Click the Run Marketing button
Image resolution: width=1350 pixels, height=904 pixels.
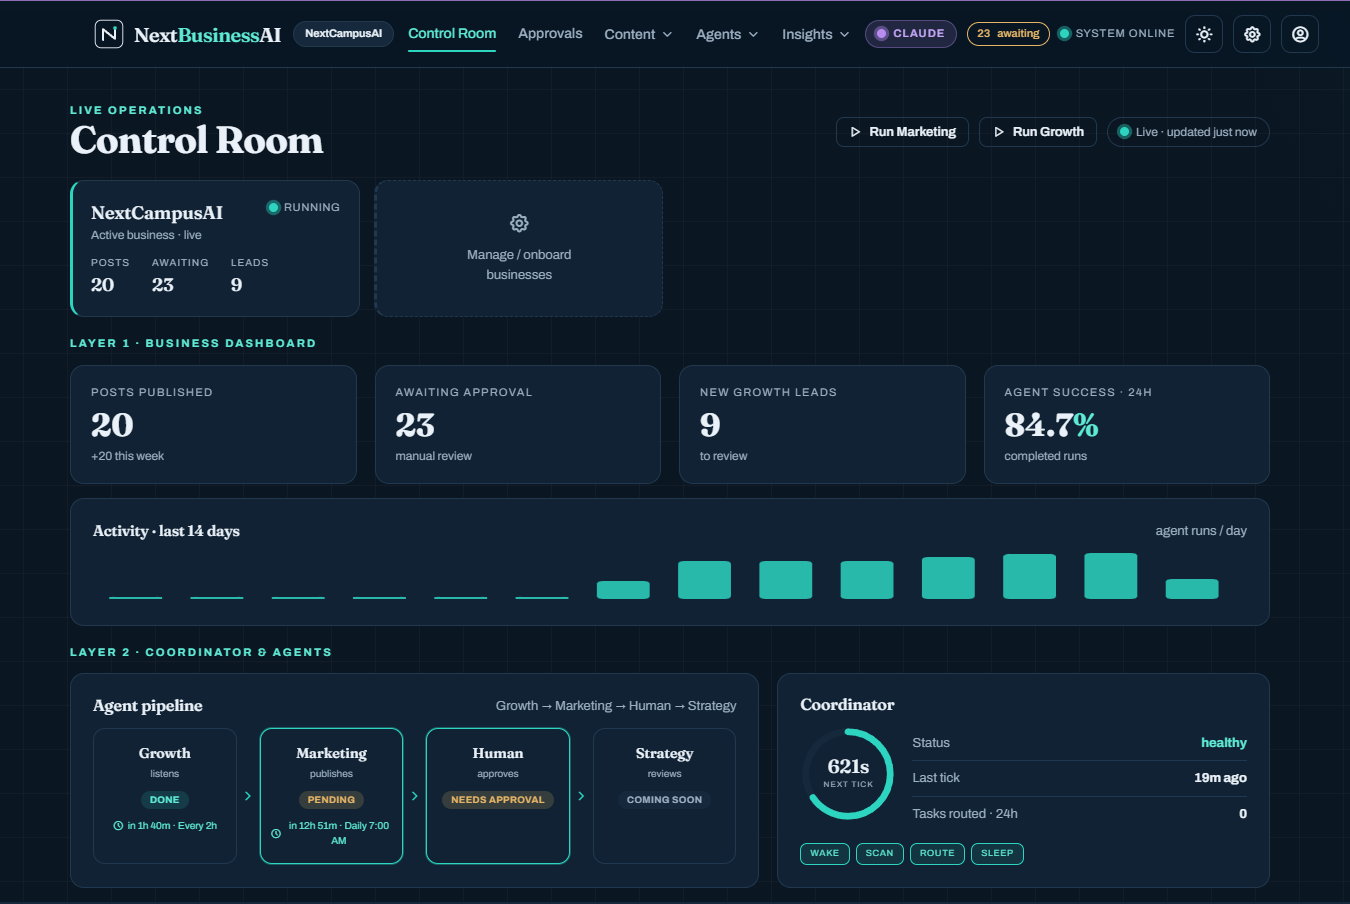(902, 132)
